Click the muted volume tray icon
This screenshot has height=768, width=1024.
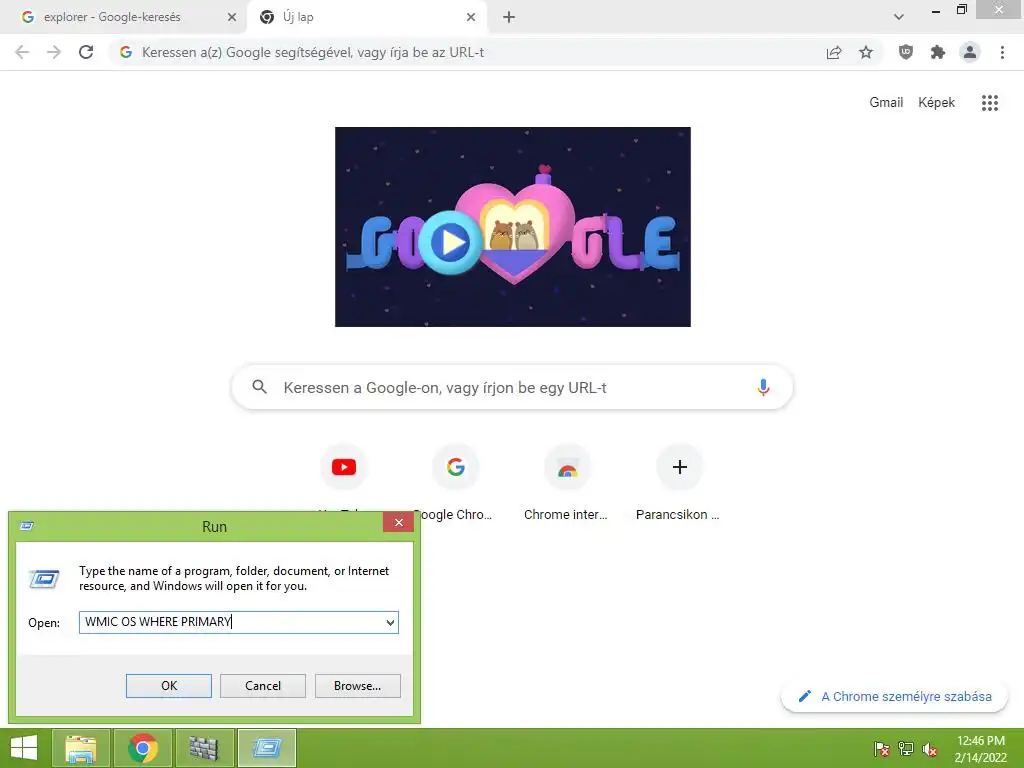coord(930,749)
